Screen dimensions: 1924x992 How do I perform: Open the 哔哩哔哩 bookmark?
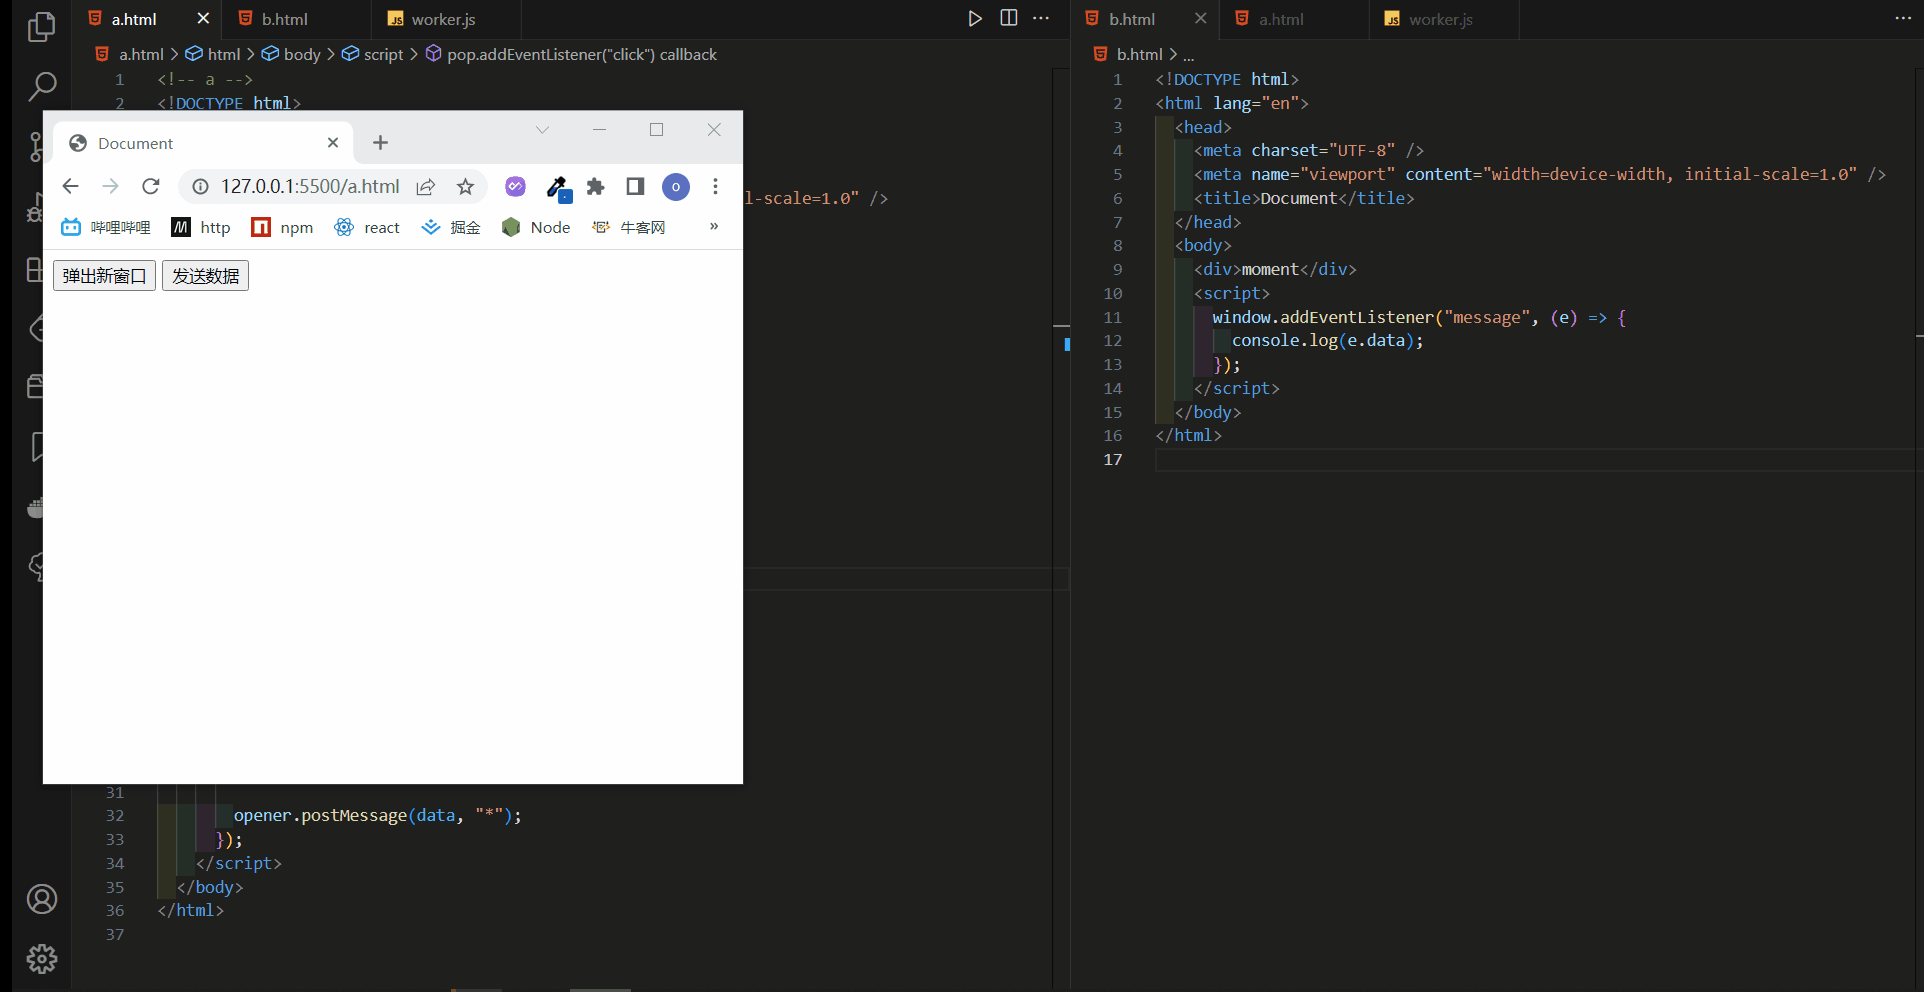point(106,227)
